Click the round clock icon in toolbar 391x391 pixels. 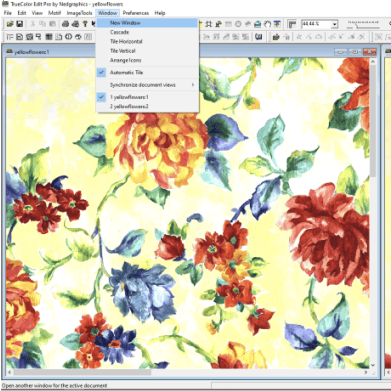pos(238,24)
